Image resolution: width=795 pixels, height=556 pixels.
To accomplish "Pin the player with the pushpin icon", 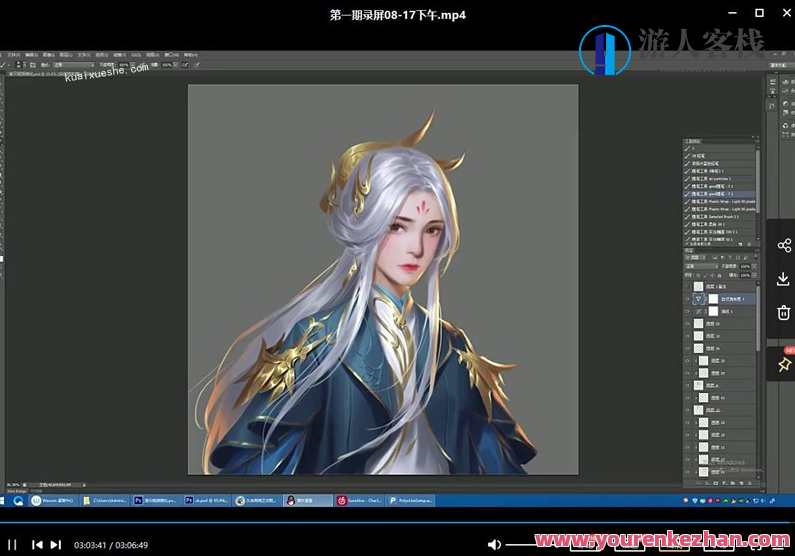I will 784,364.
